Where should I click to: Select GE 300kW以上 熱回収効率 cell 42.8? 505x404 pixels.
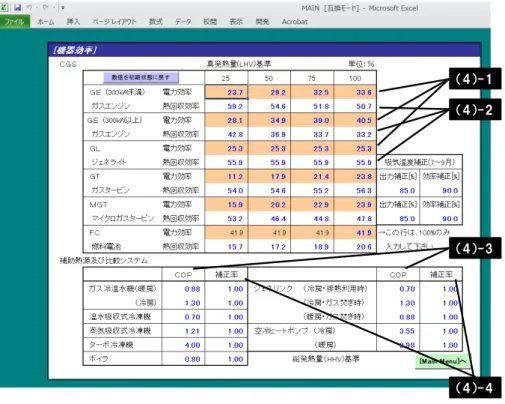pyautogui.click(x=226, y=134)
